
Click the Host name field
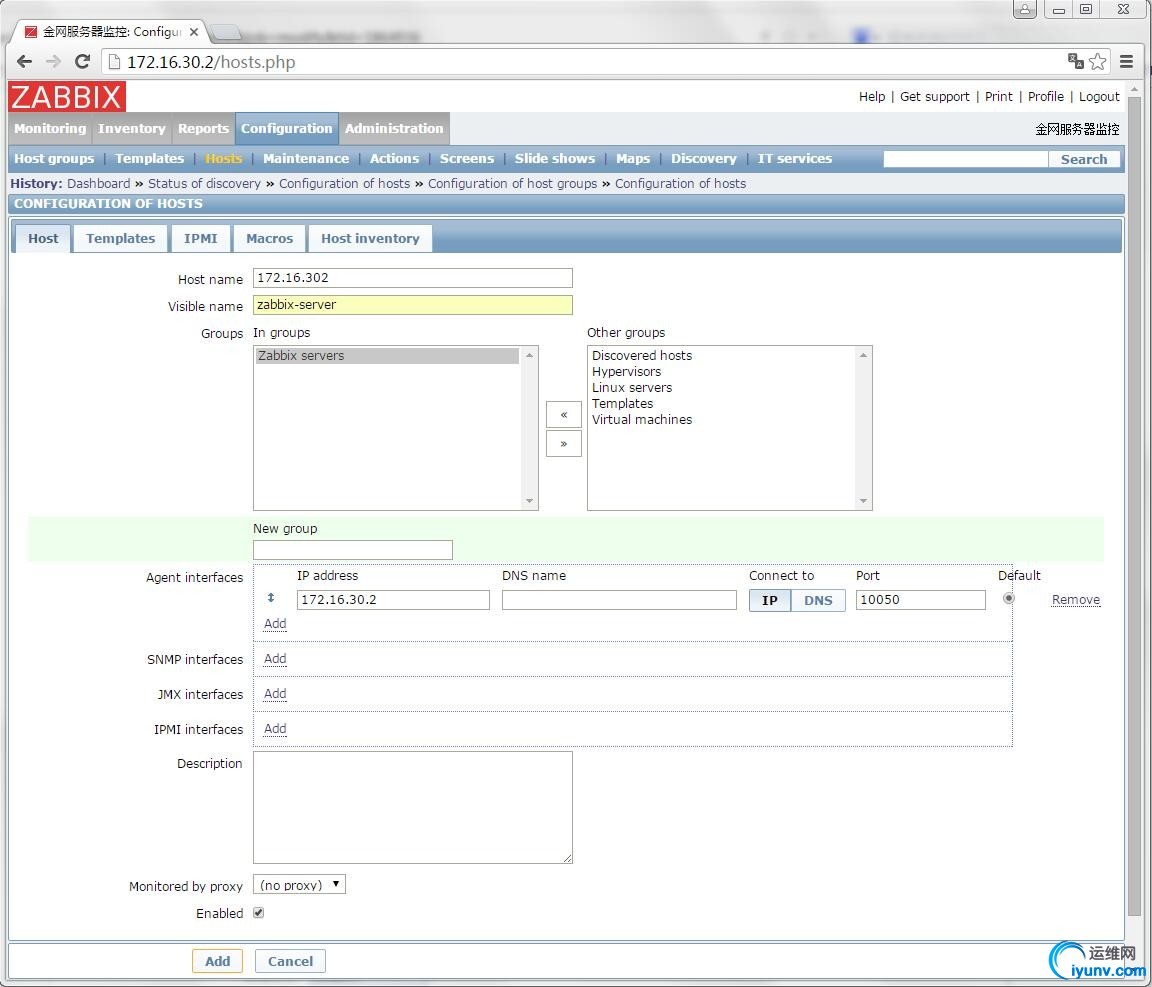(x=413, y=278)
